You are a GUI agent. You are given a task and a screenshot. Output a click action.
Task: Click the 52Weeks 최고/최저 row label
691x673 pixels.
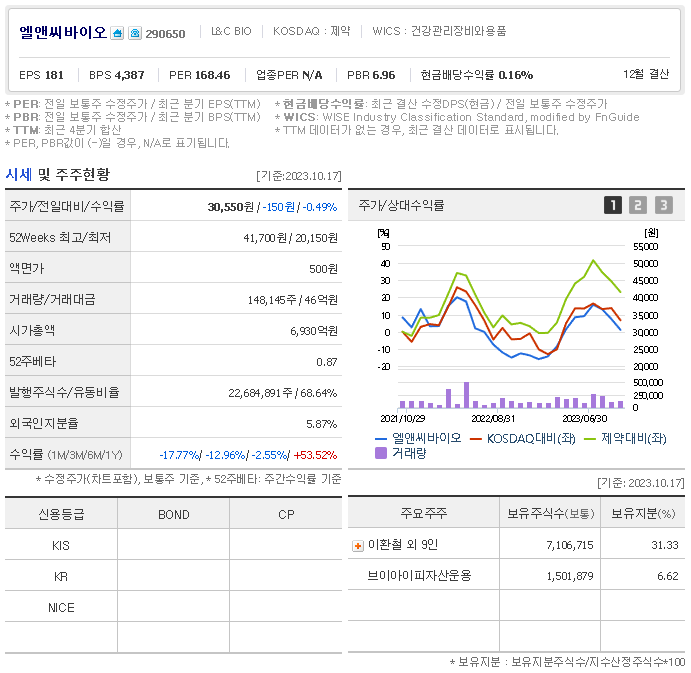pos(60,238)
